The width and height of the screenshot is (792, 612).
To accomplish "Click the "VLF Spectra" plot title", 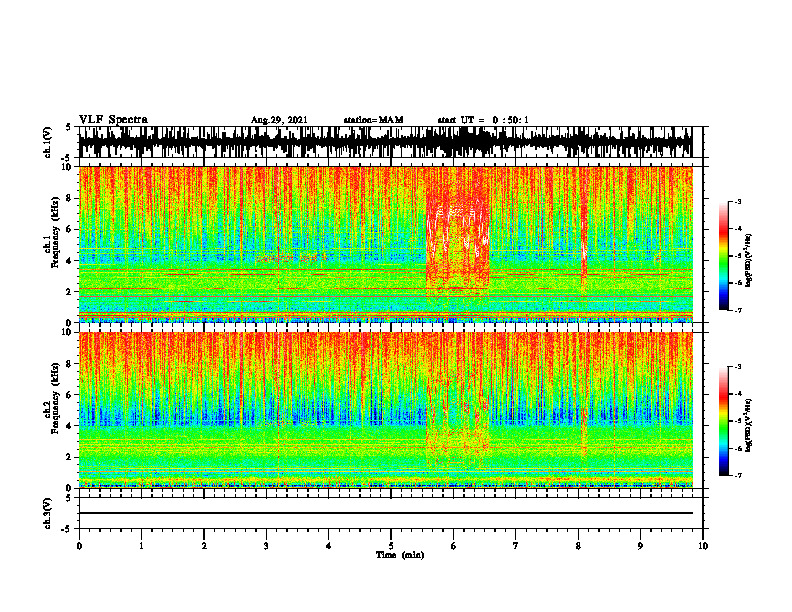I will (113, 120).
